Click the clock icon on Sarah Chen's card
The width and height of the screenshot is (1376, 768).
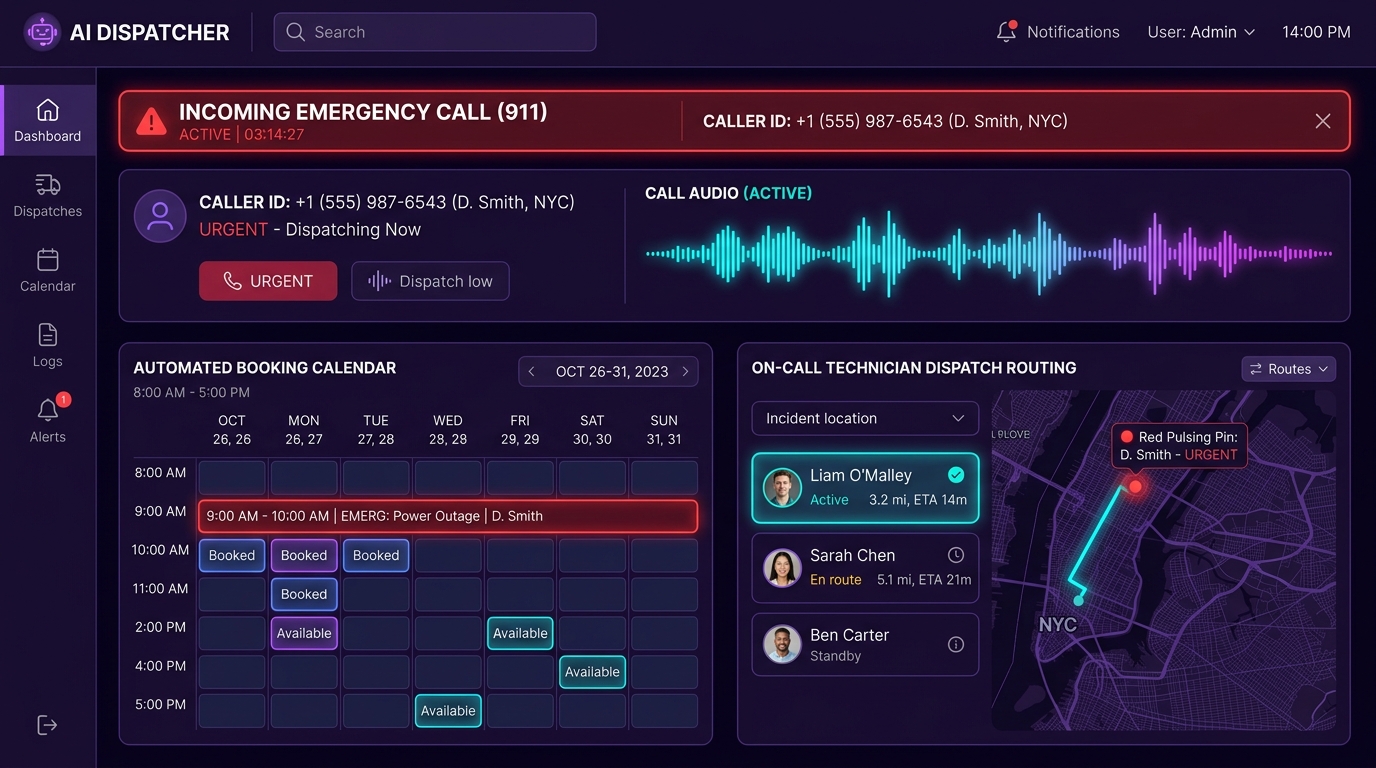(956, 555)
